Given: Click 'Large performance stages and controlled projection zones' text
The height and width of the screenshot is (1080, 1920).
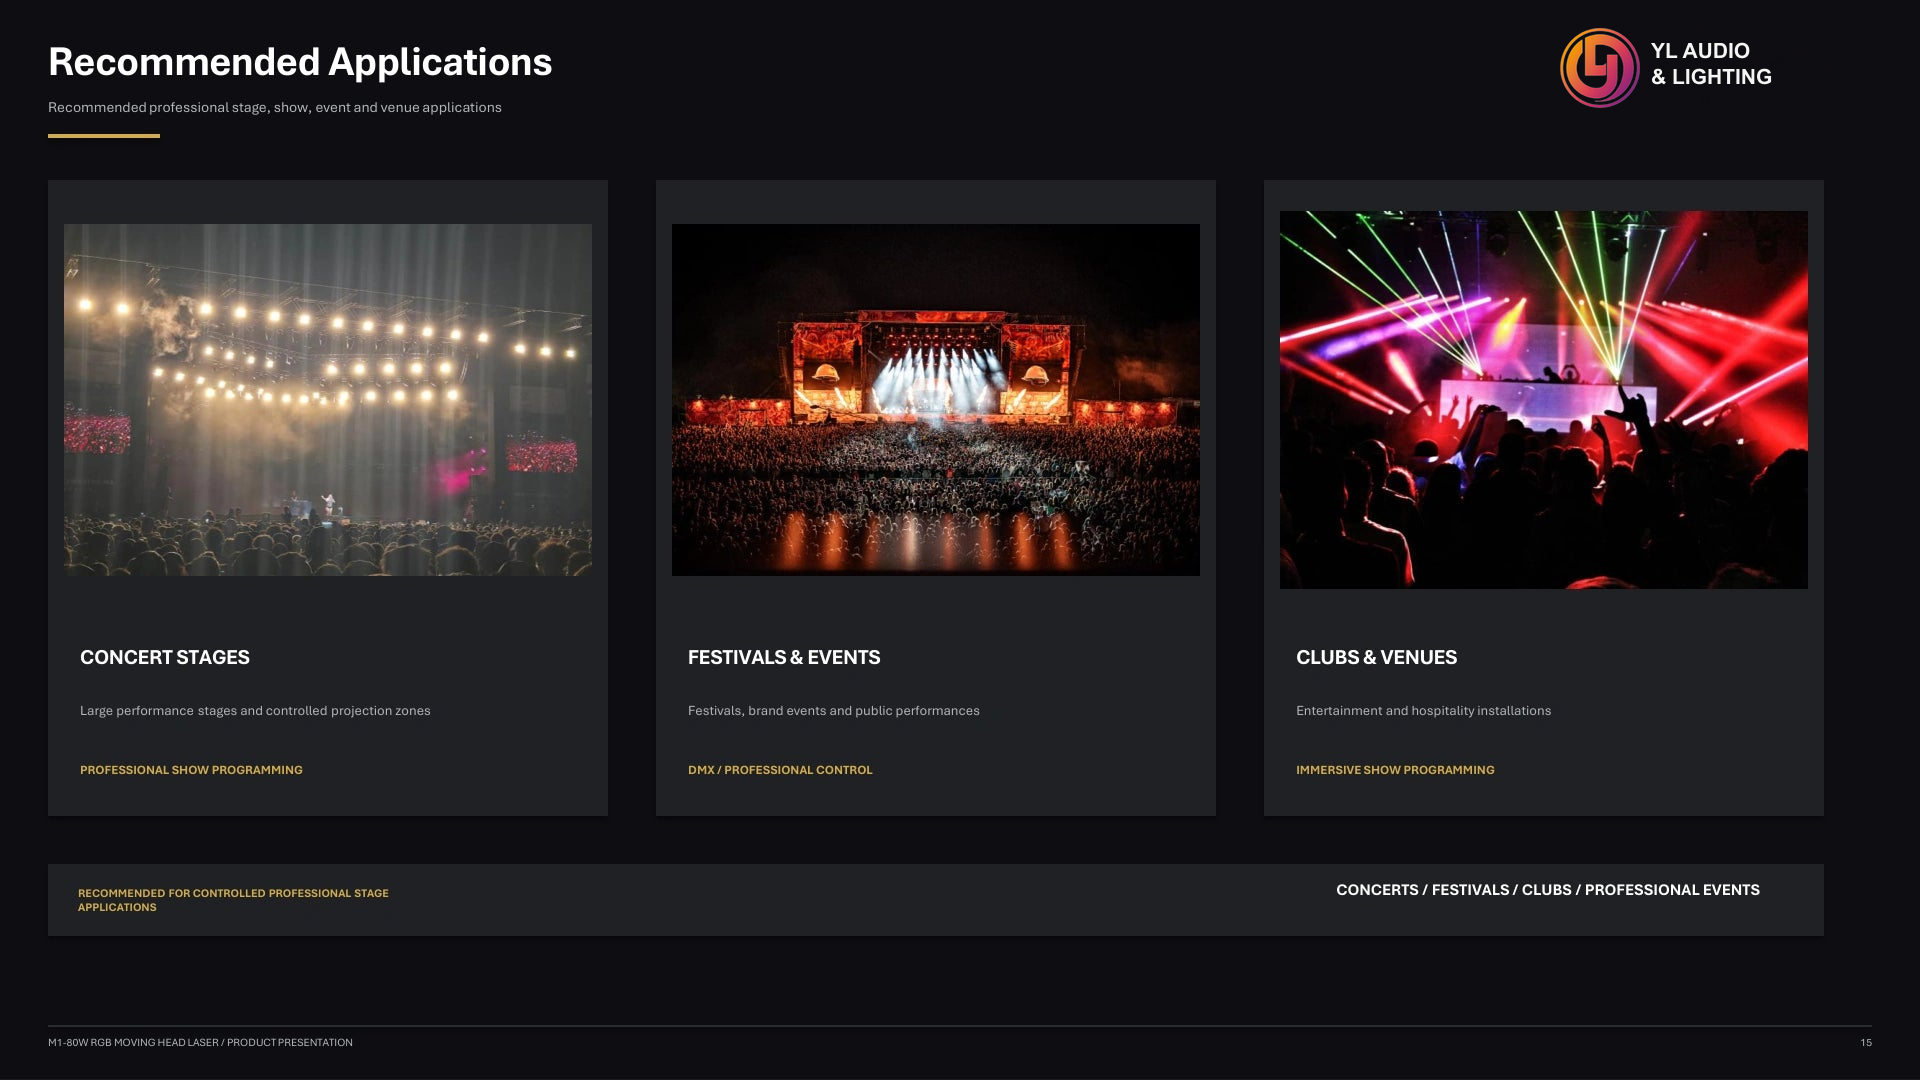Looking at the screenshot, I should click(x=255, y=711).
